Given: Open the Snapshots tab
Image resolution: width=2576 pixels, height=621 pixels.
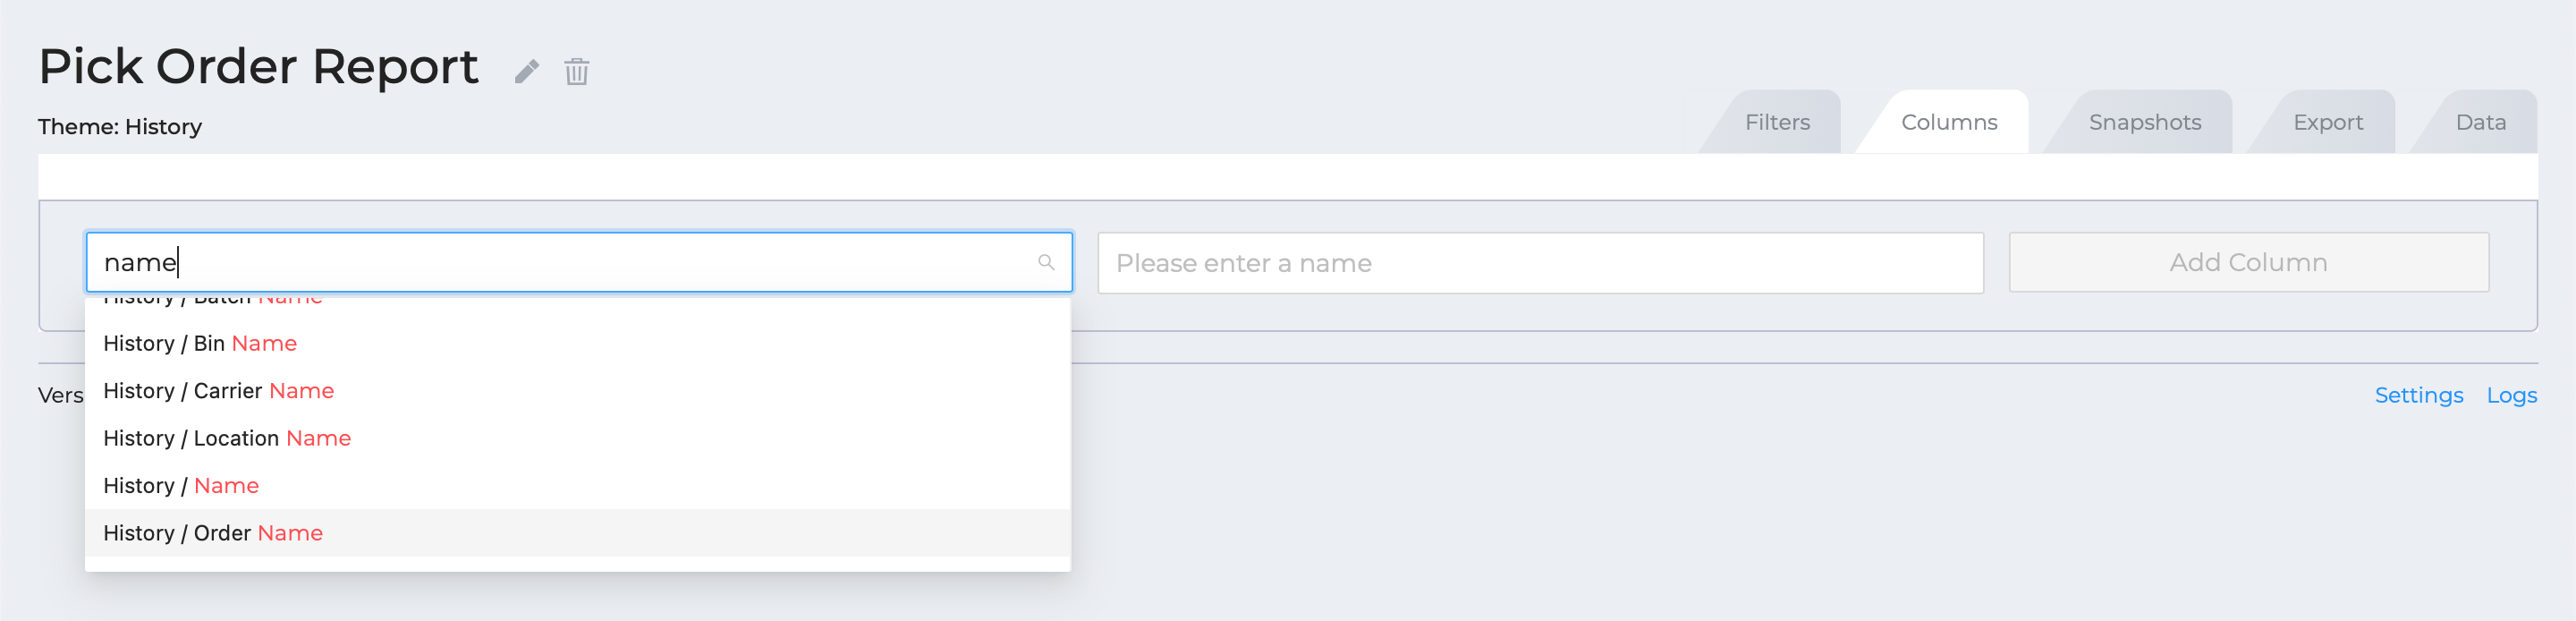Looking at the screenshot, I should tap(2144, 122).
